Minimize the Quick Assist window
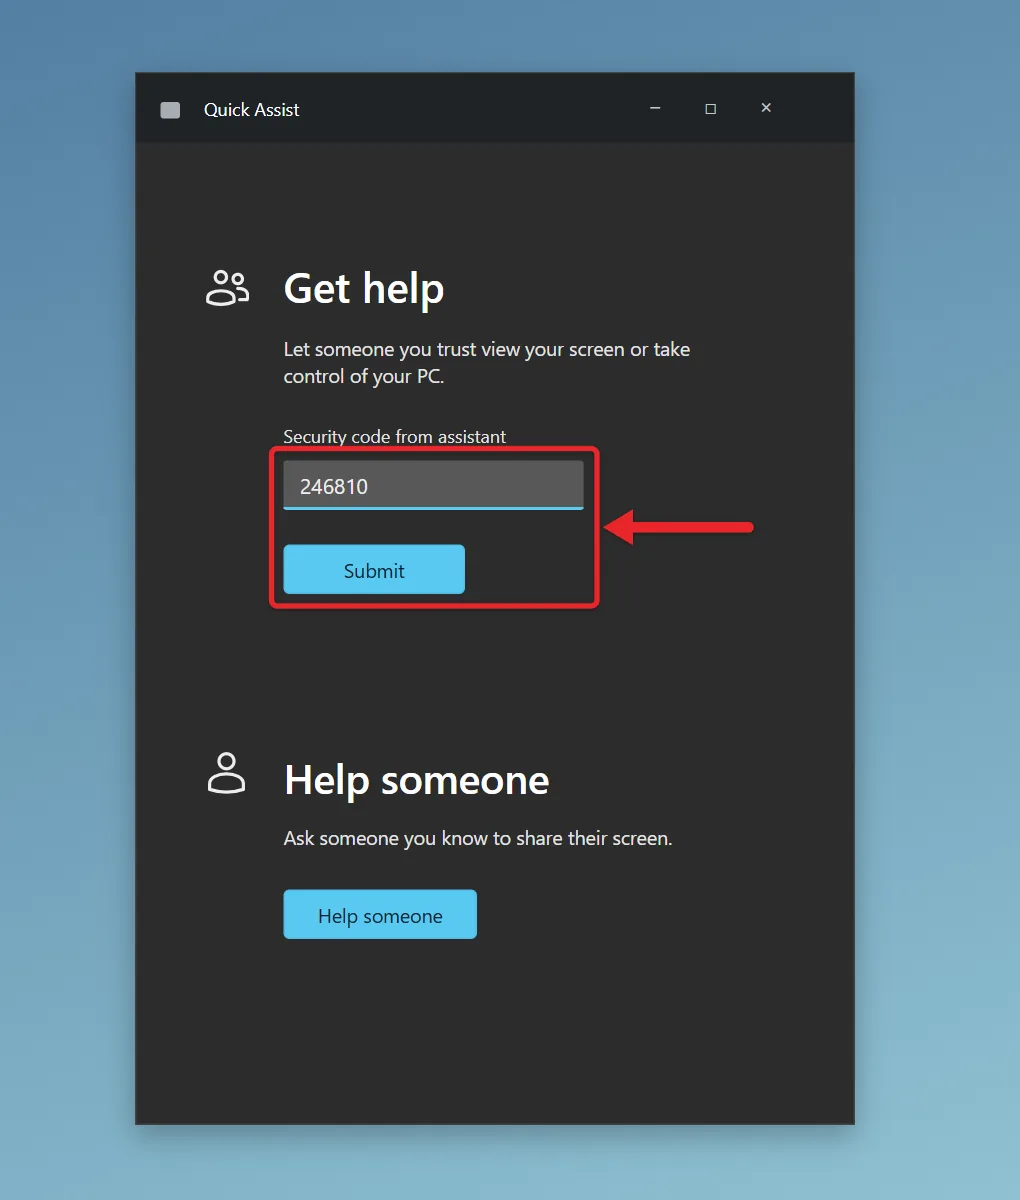1020x1200 pixels. coord(655,108)
